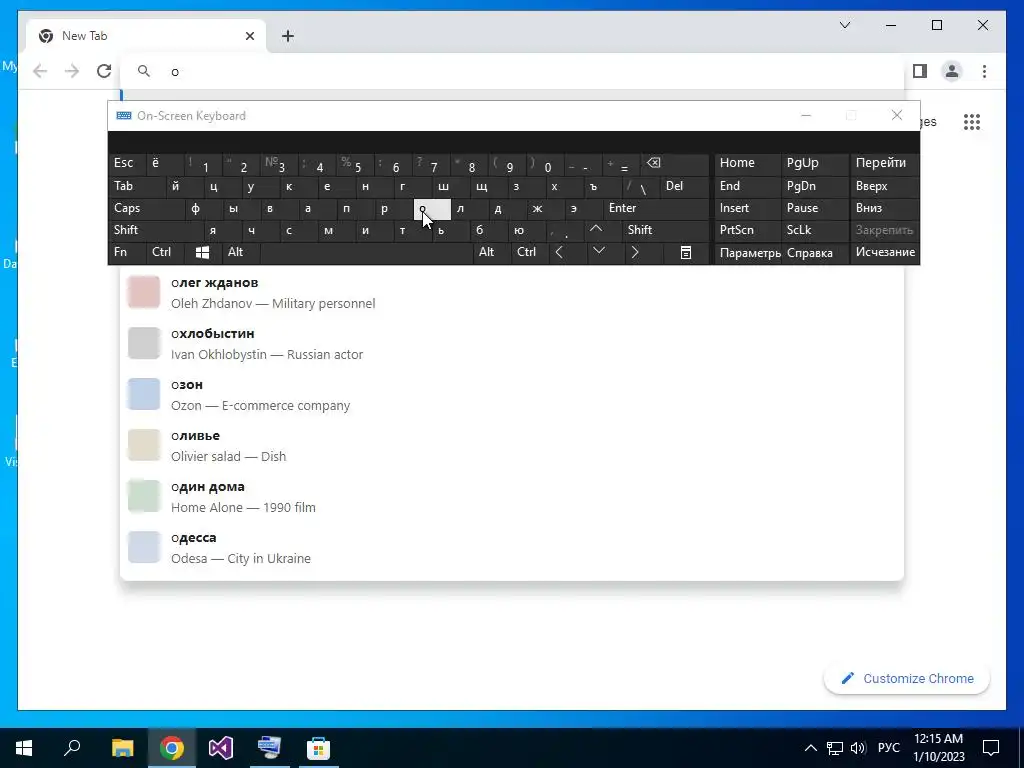Click the о key on keyboard
The height and width of the screenshot is (768, 1024).
432,209
